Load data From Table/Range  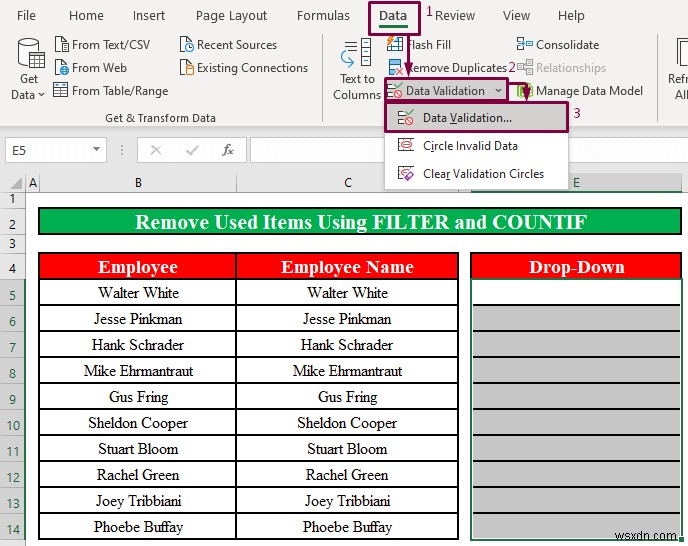point(111,91)
